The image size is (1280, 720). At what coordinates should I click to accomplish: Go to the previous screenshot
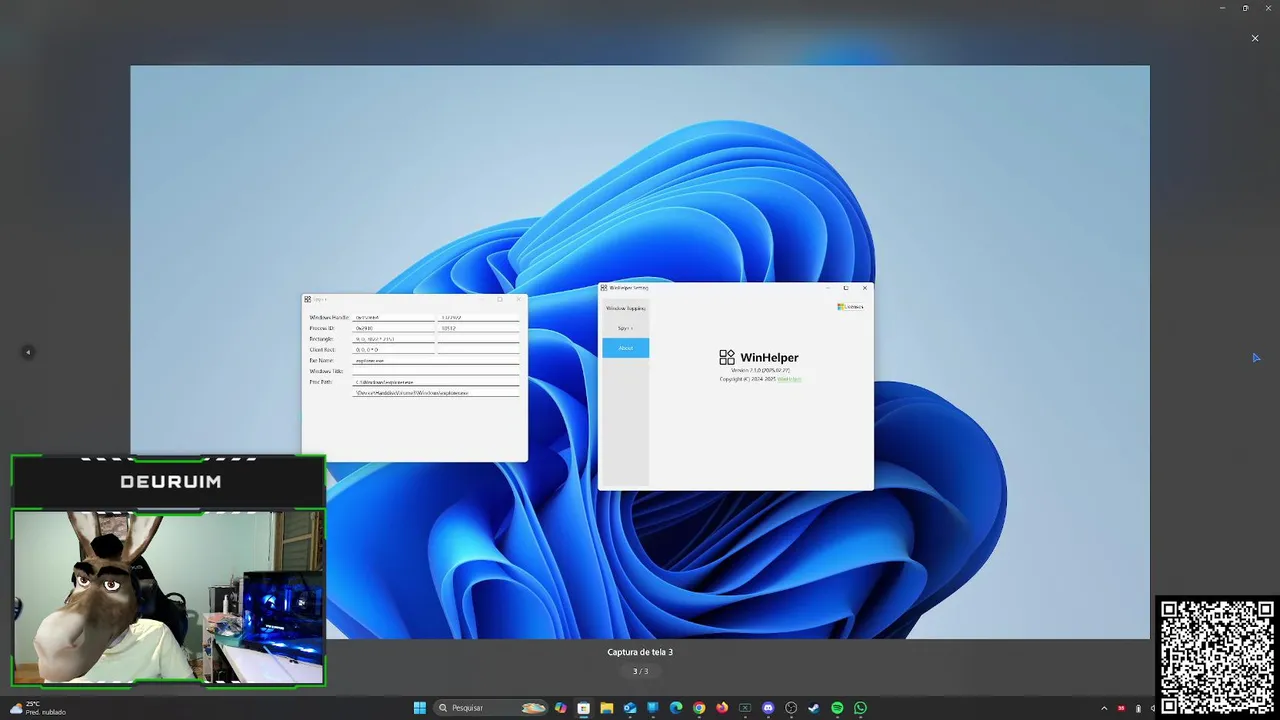pyautogui.click(x=28, y=352)
